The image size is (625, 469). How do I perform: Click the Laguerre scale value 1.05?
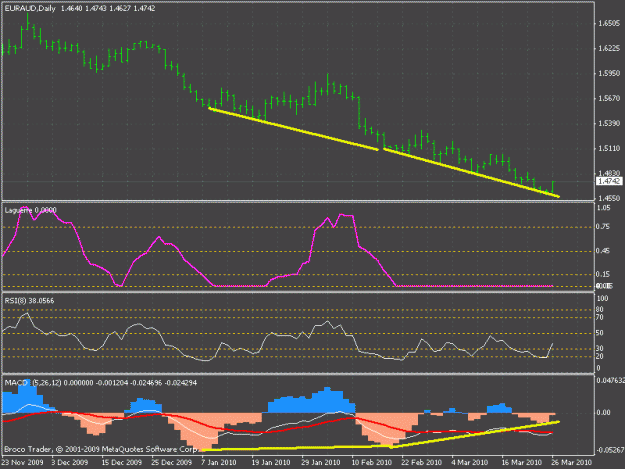603,208
